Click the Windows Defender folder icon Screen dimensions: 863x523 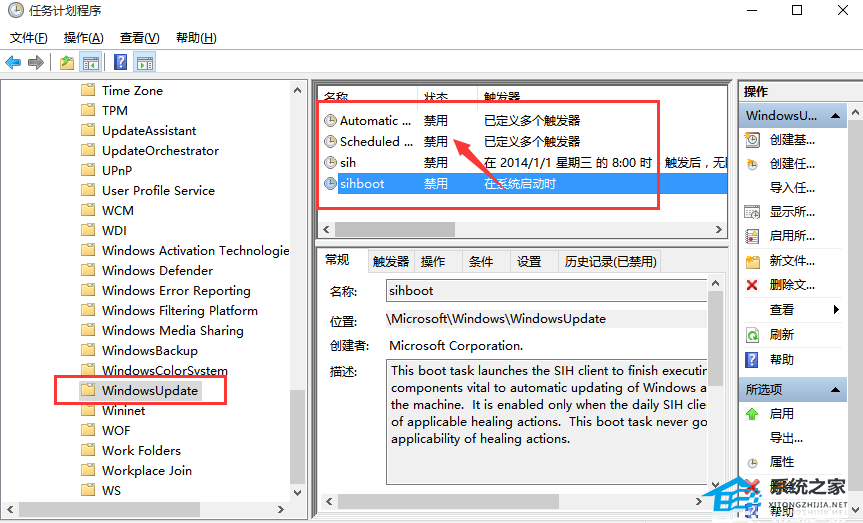click(88, 270)
